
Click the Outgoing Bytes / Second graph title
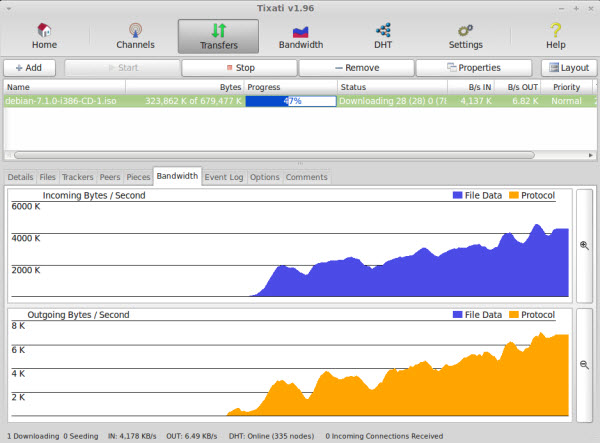click(x=78, y=315)
